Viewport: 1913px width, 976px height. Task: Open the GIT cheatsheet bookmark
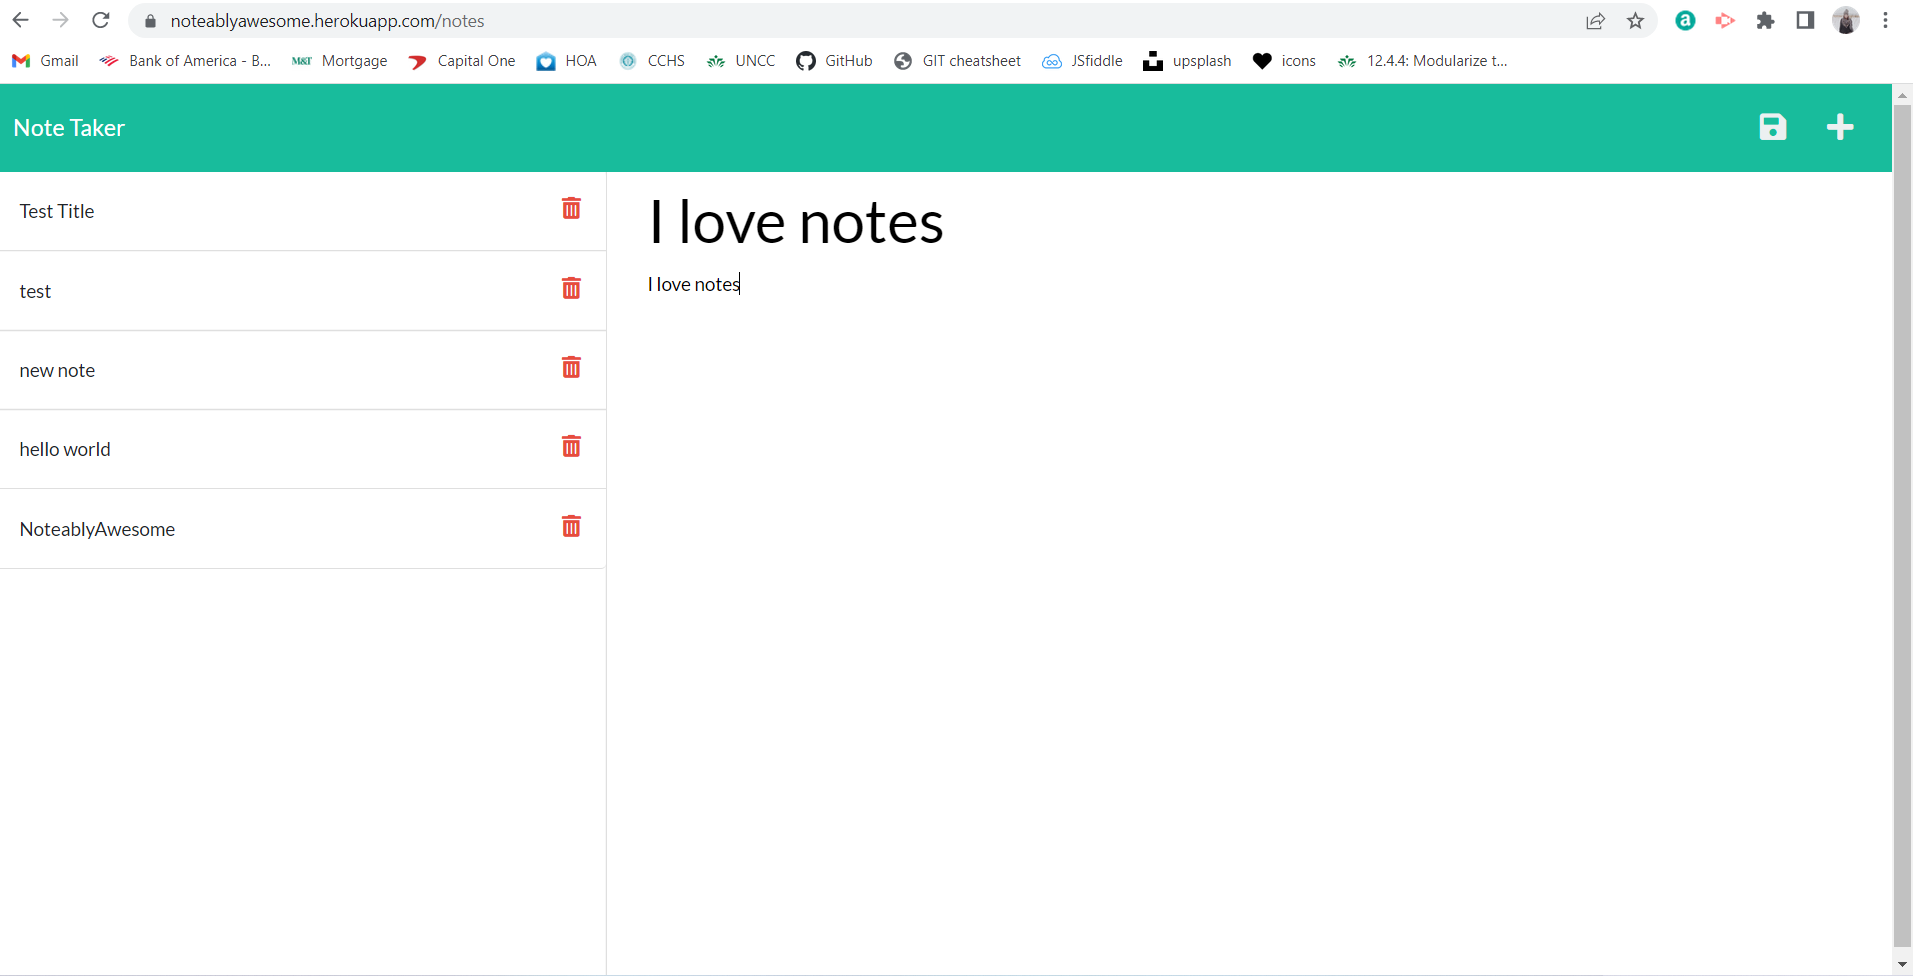click(957, 61)
